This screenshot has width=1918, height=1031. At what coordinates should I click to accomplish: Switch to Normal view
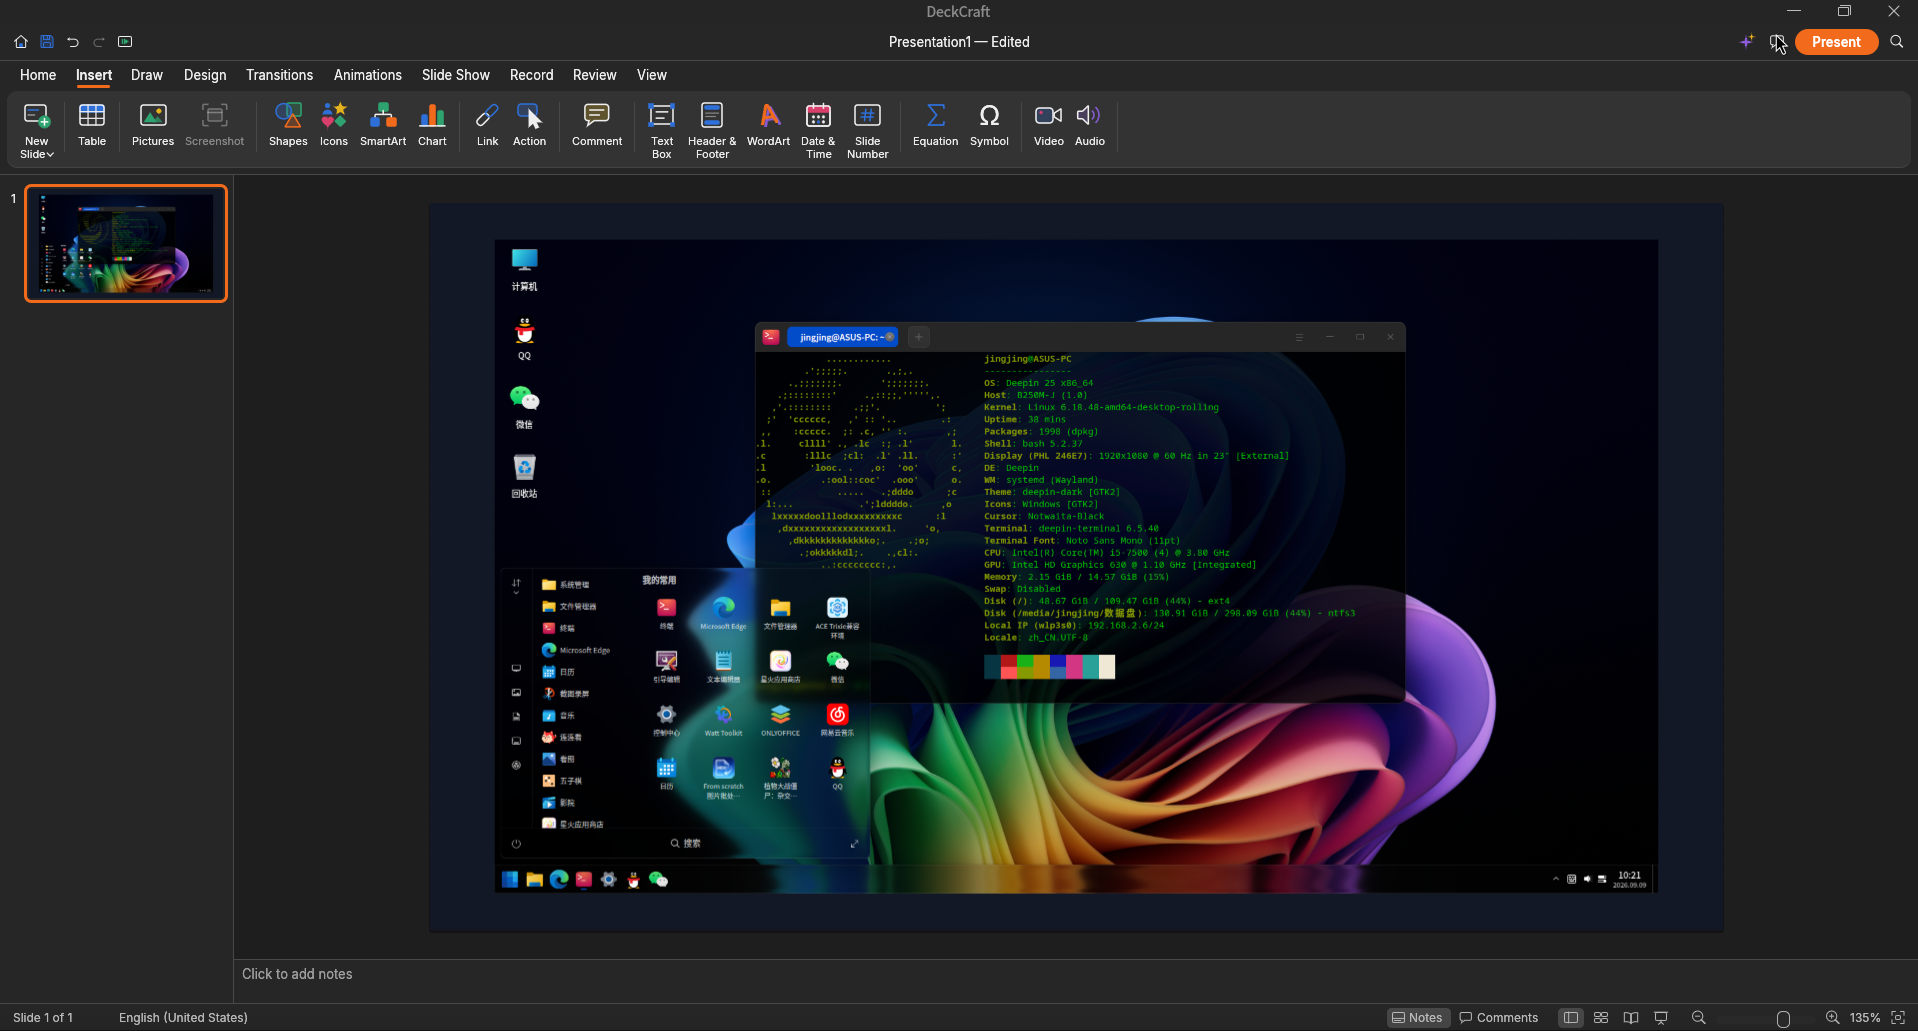click(x=1571, y=1018)
